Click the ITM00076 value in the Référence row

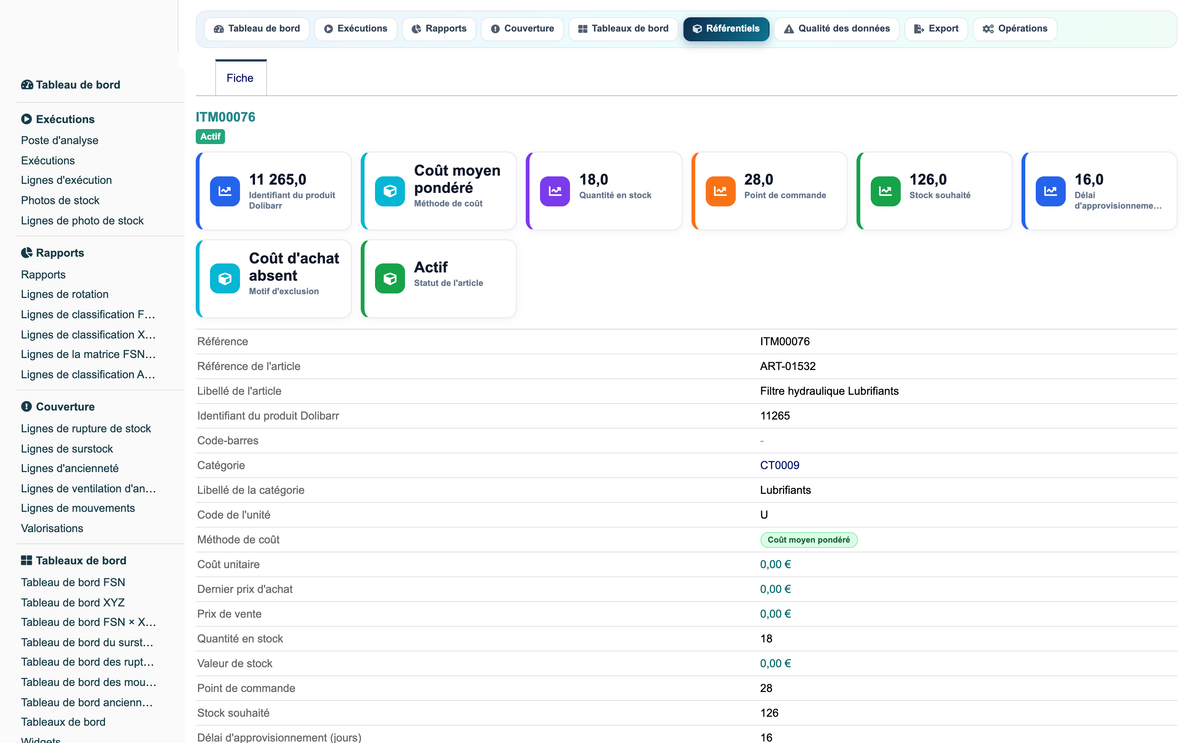click(x=785, y=342)
